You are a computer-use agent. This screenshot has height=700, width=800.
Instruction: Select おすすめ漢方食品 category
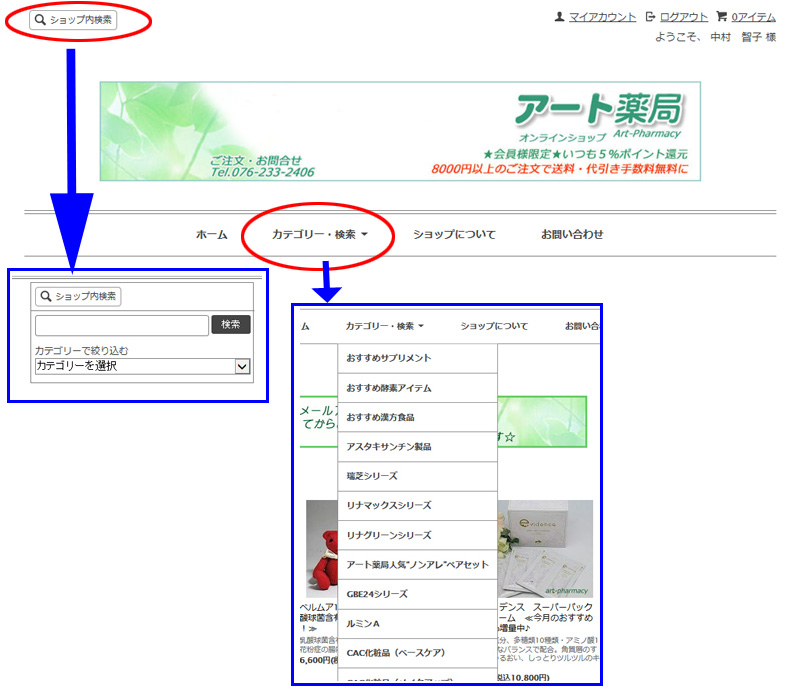[417, 417]
